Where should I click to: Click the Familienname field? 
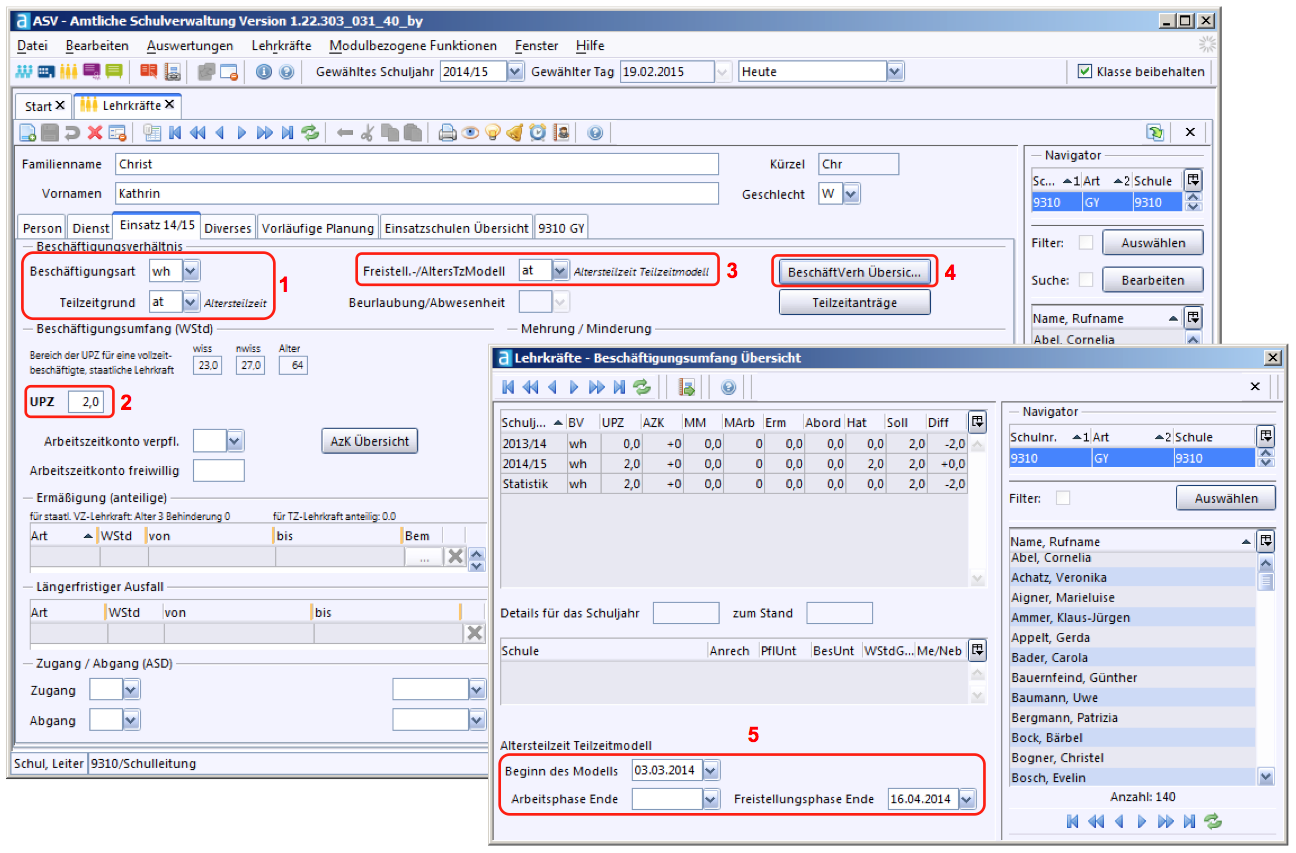tap(416, 164)
